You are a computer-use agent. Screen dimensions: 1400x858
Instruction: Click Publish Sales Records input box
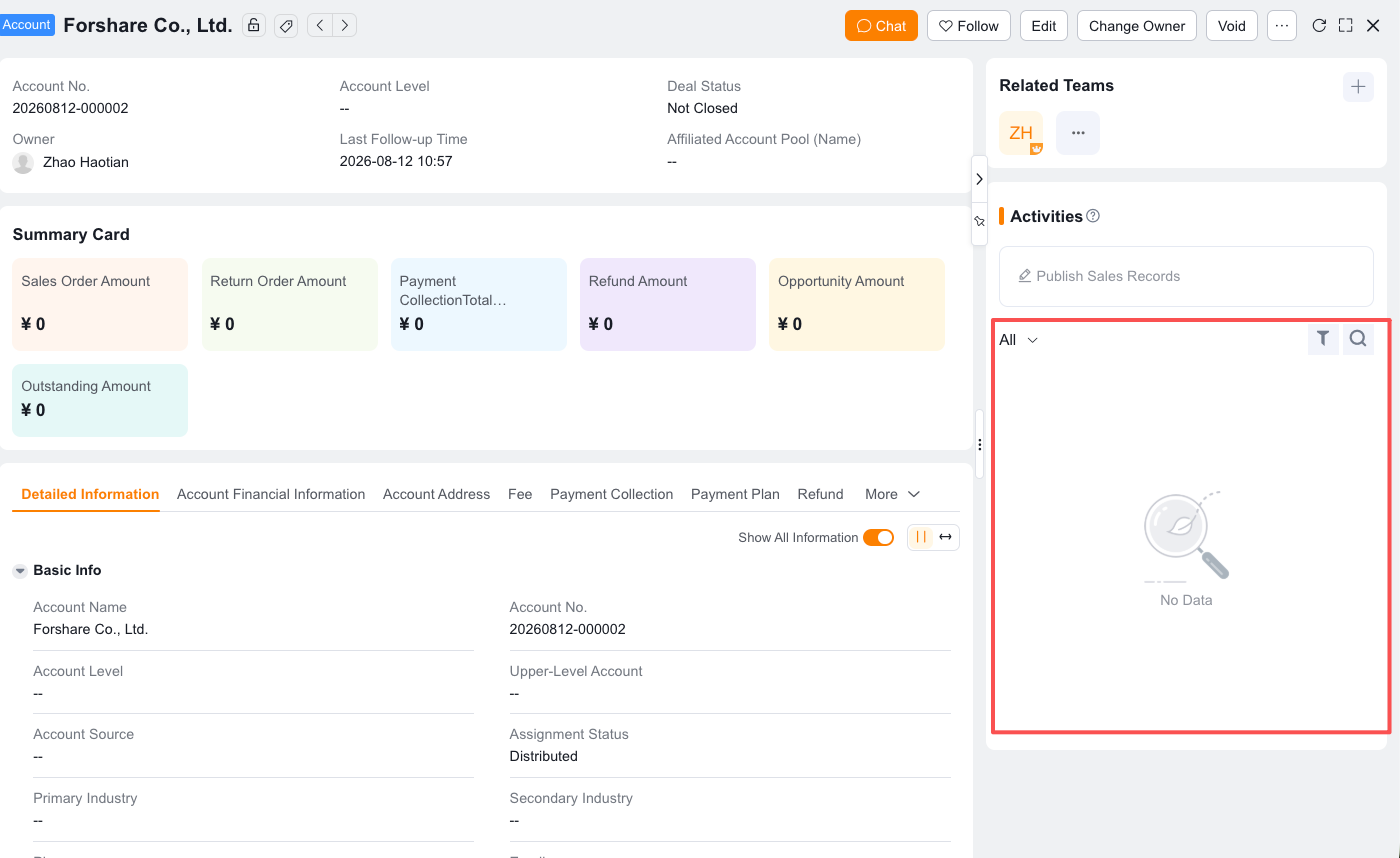(1186, 276)
